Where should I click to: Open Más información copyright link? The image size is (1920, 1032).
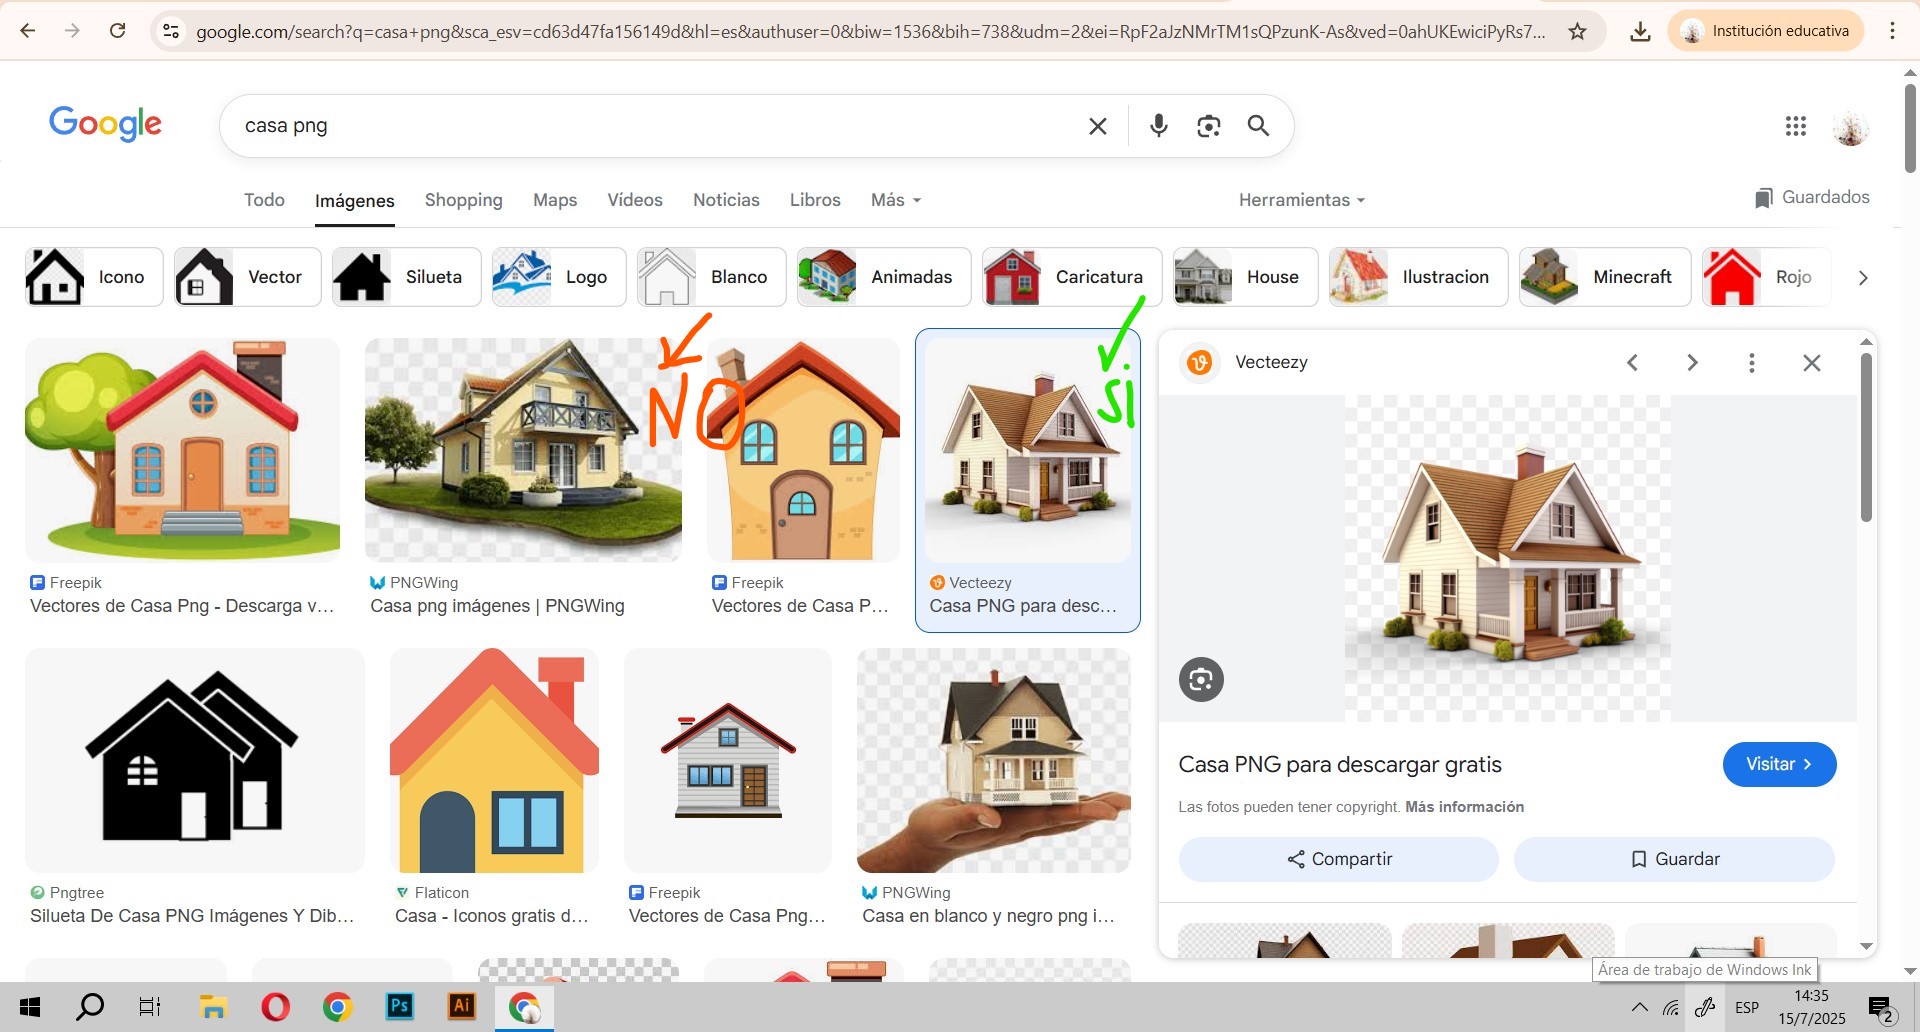pos(1464,807)
